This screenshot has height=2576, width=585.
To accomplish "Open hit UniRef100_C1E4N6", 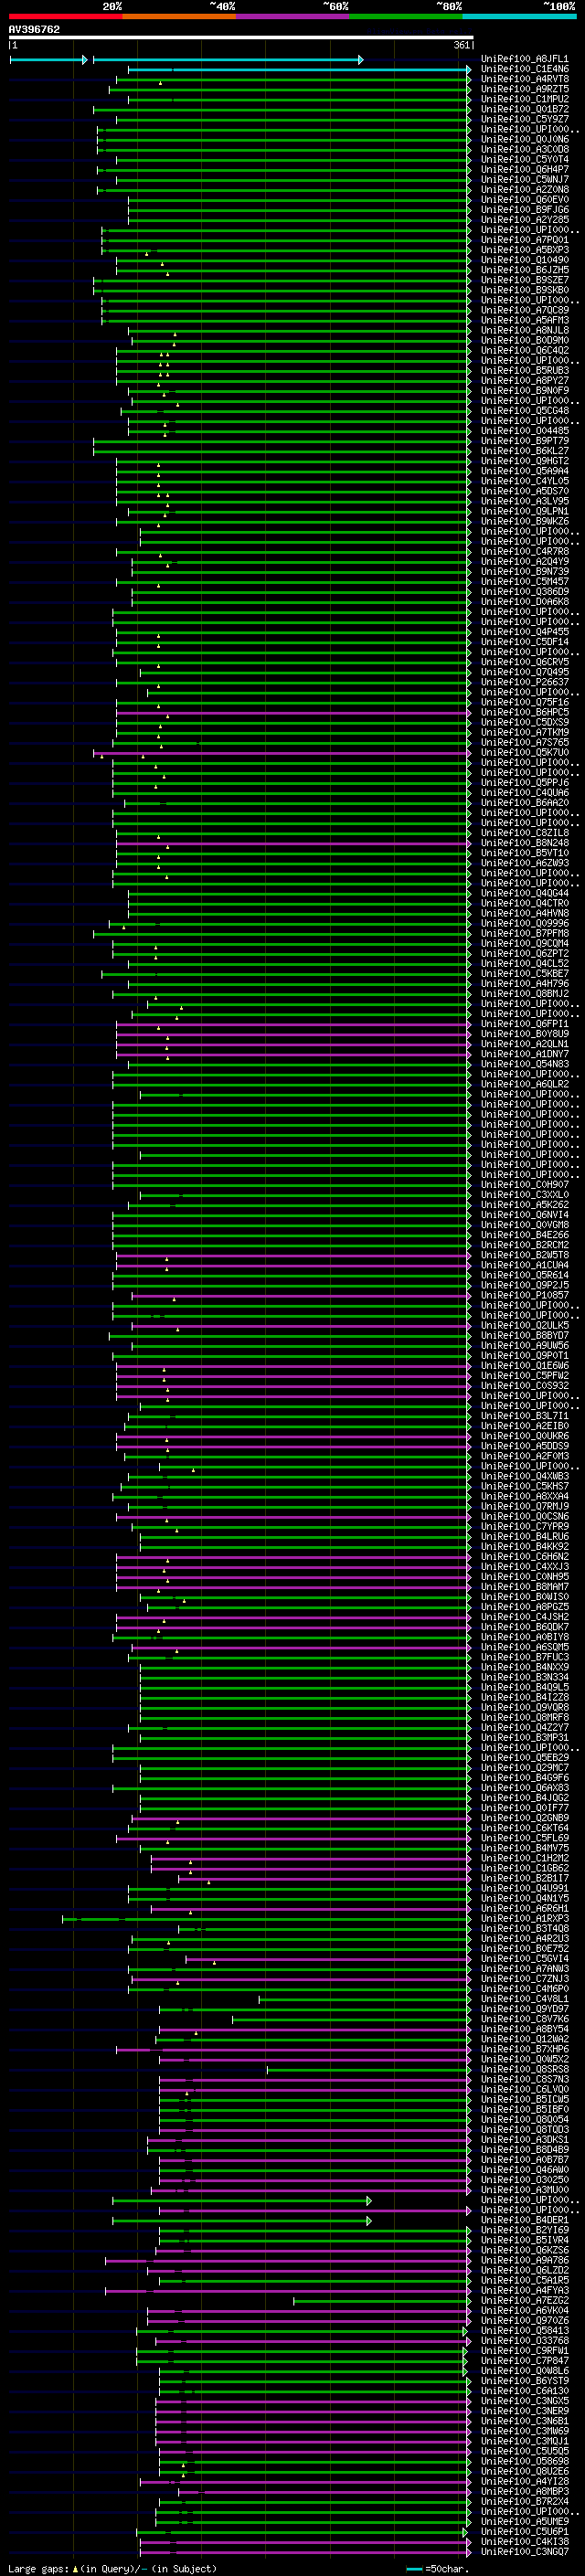I will tap(525, 69).
